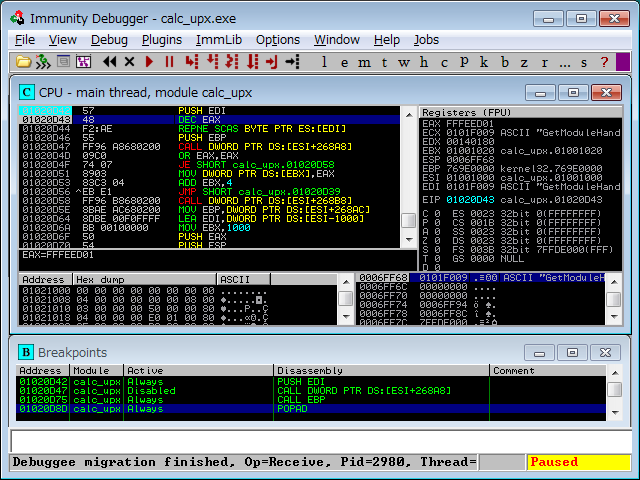Select breakpoint row 01020D47 Disabled
The image size is (640, 480).
coord(311,391)
